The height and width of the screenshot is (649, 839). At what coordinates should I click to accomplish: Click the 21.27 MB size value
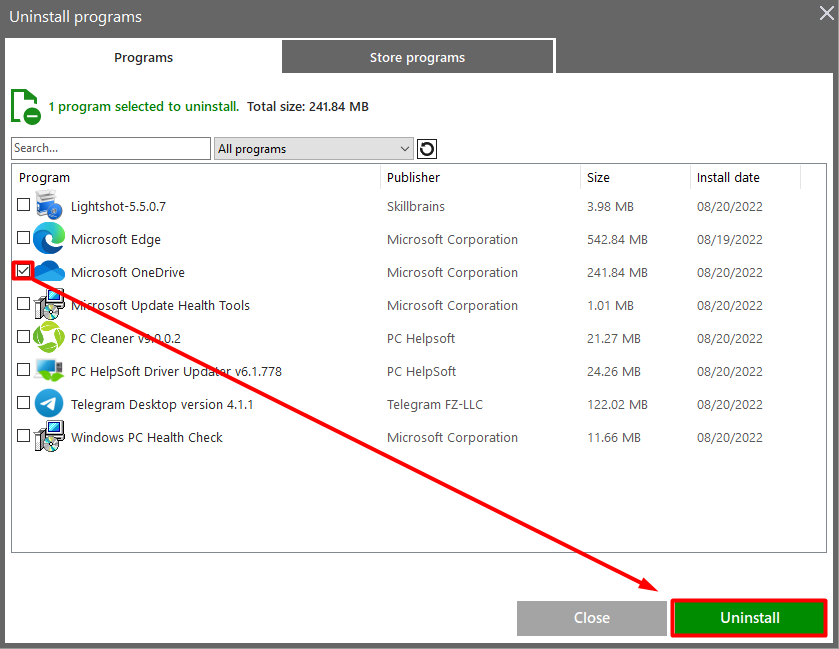pos(613,339)
